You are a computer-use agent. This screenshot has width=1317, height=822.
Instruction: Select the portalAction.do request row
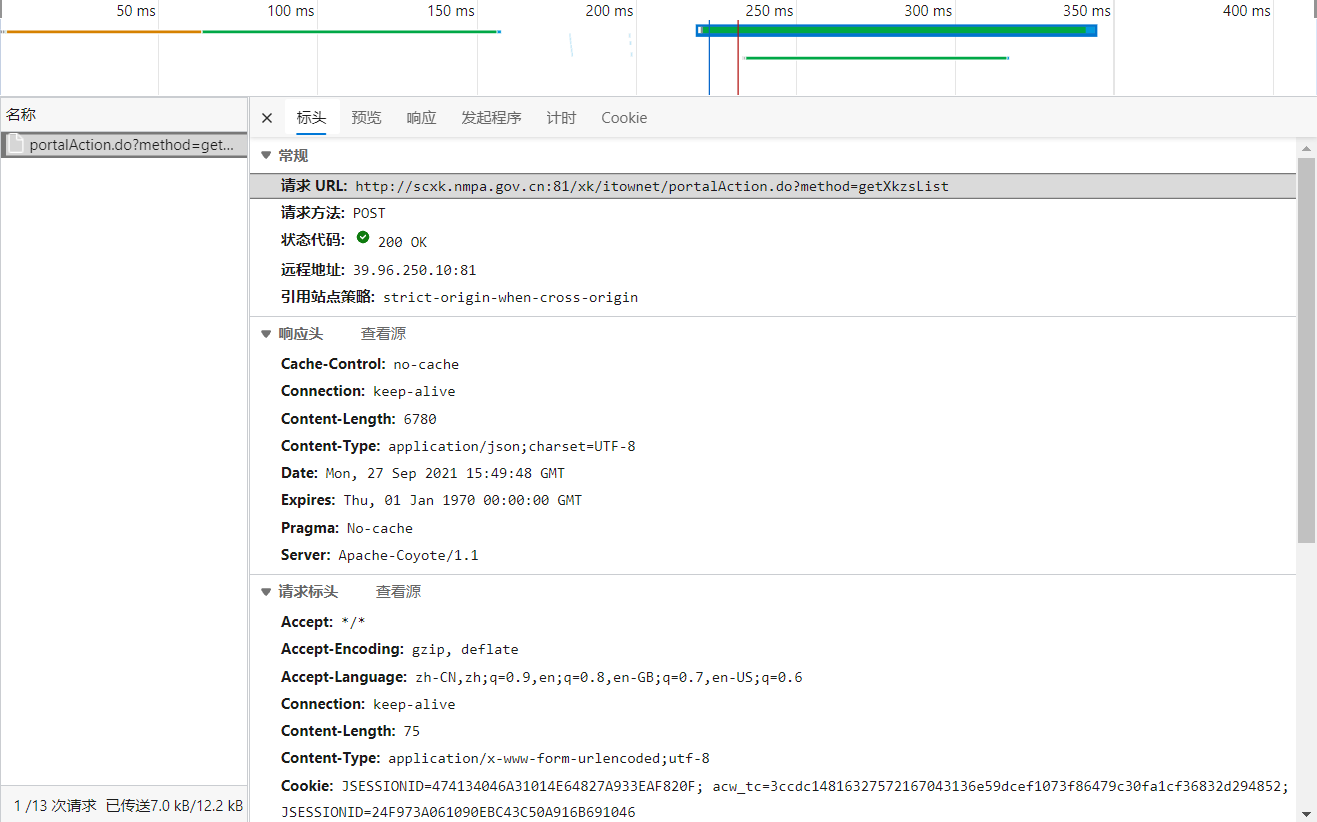click(x=124, y=145)
